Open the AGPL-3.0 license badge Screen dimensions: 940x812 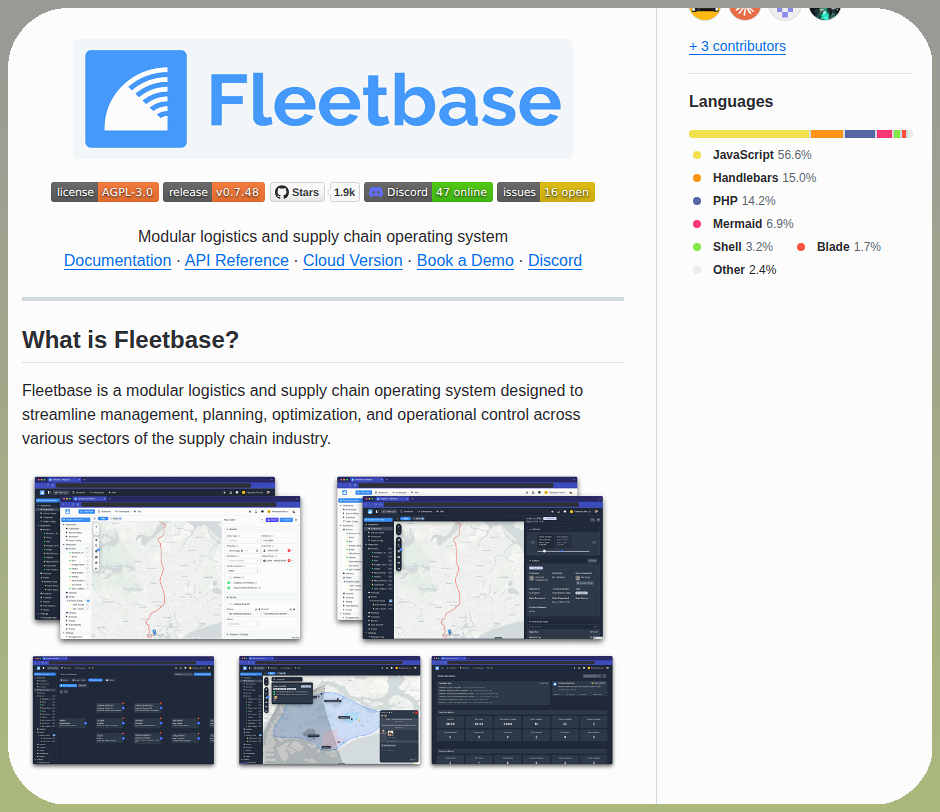coord(105,192)
